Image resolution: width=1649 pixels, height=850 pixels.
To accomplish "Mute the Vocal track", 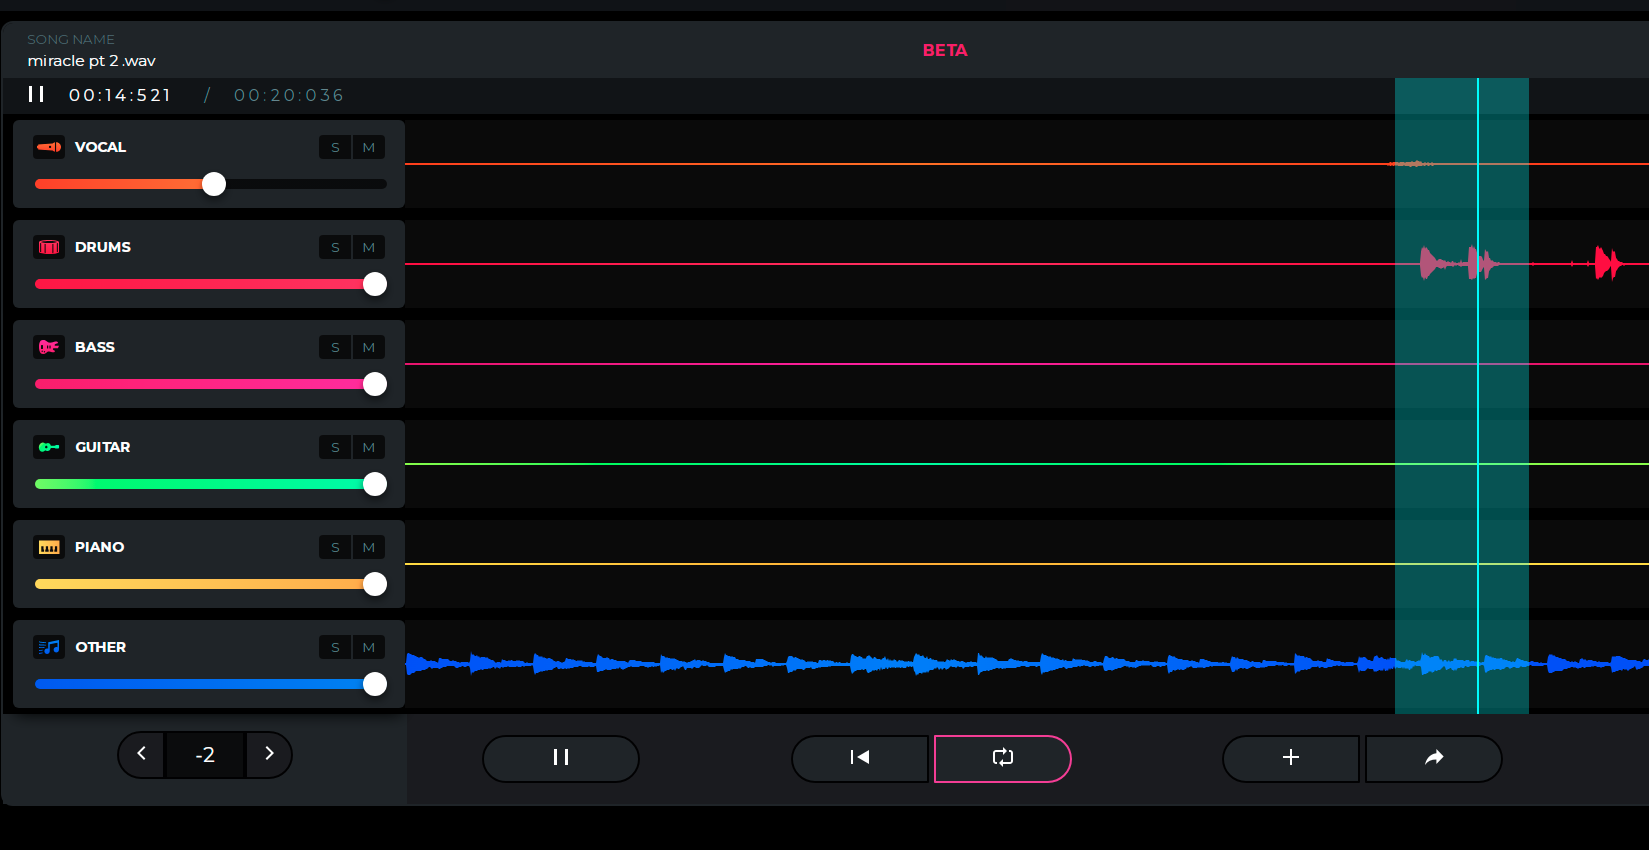I will point(369,147).
